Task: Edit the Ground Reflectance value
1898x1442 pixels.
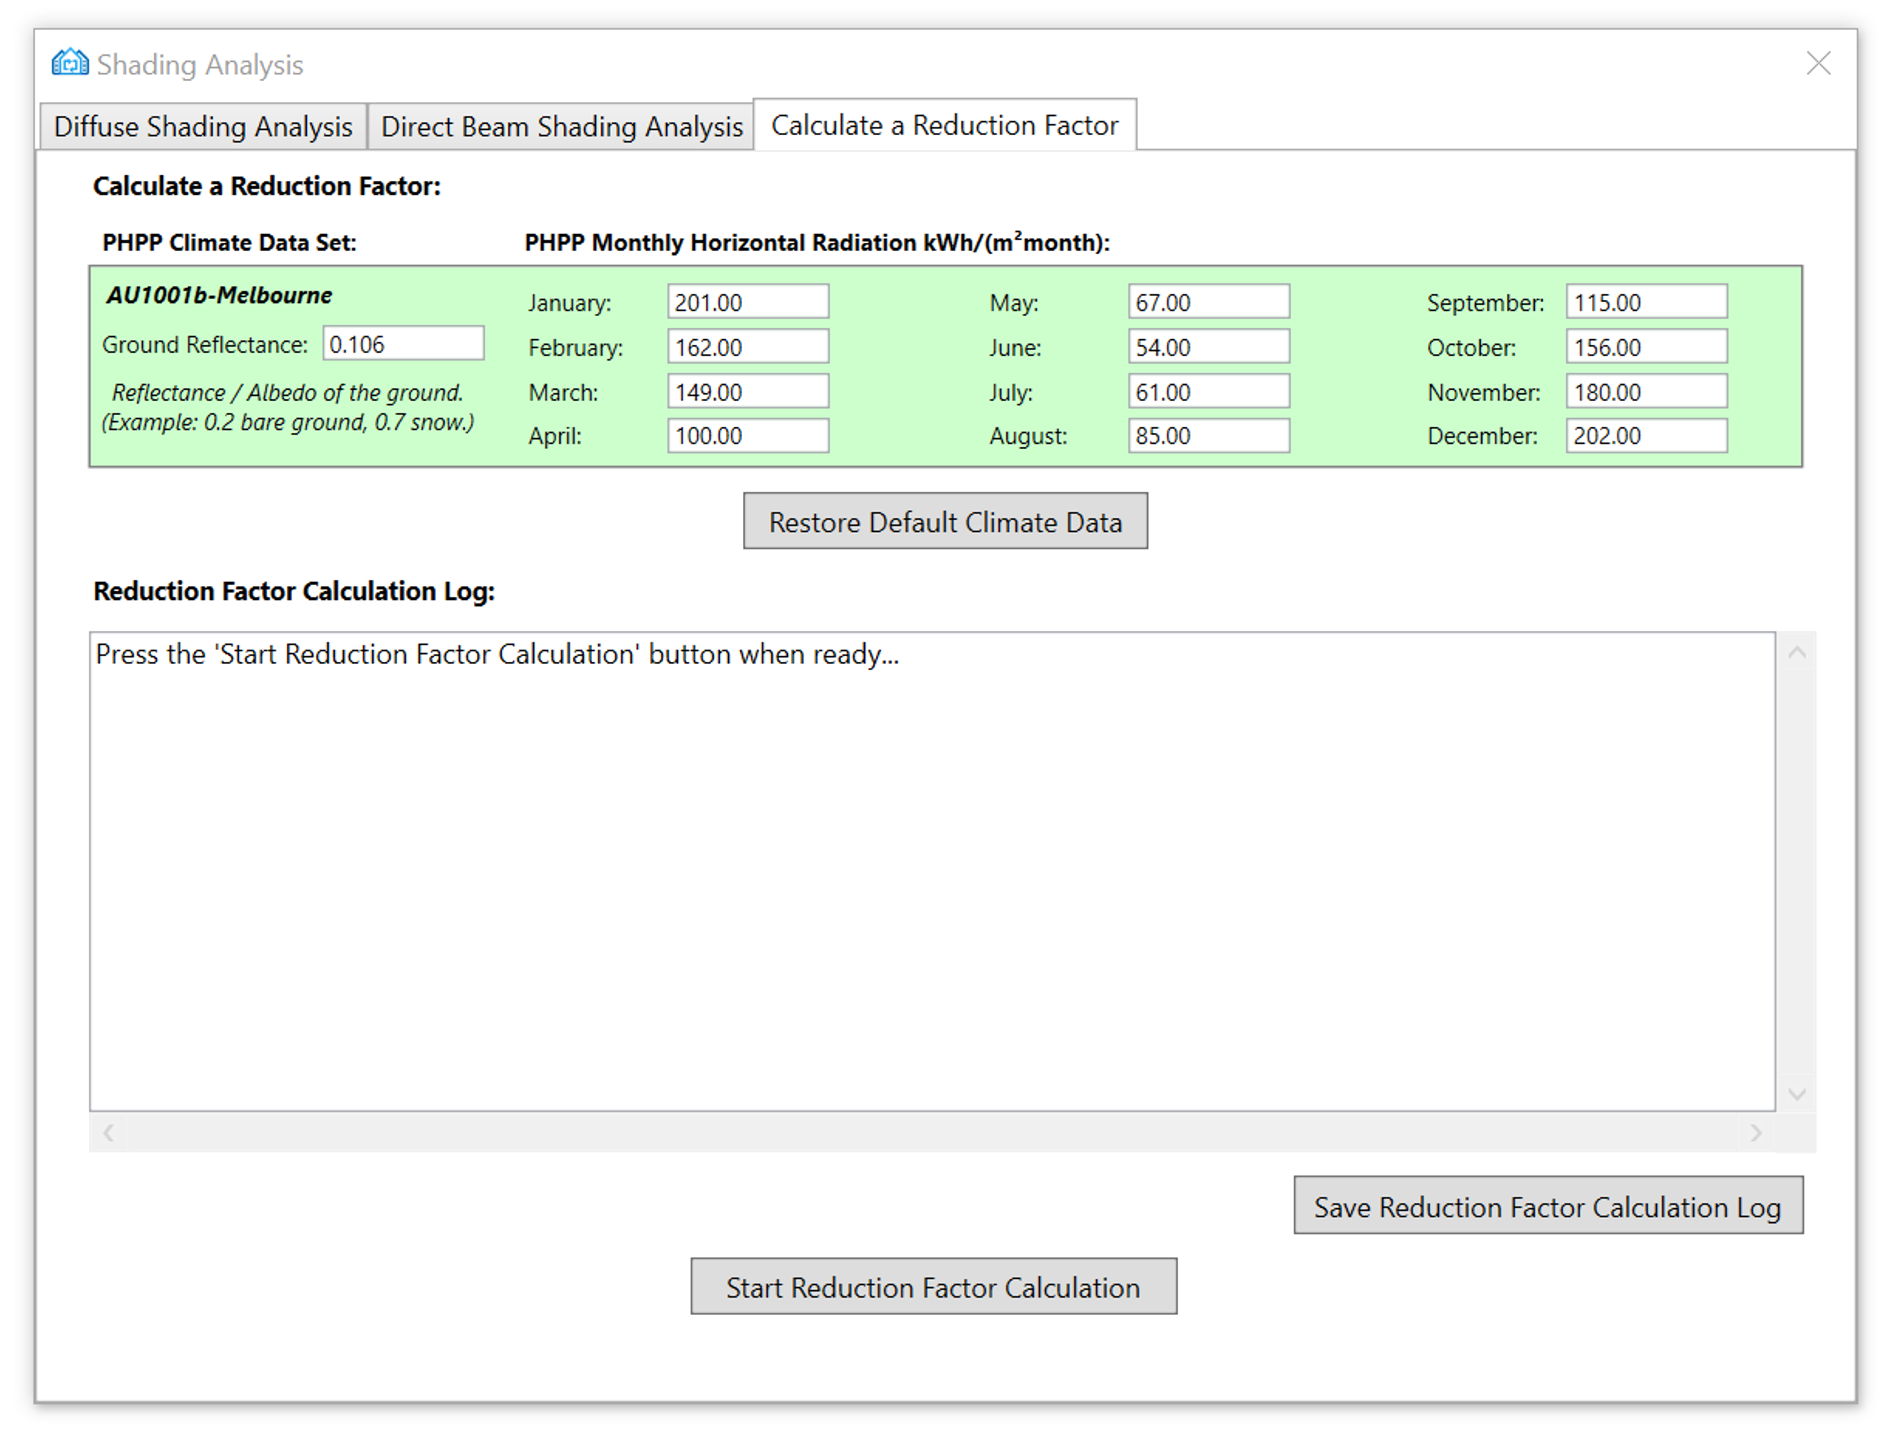Action: tap(403, 343)
